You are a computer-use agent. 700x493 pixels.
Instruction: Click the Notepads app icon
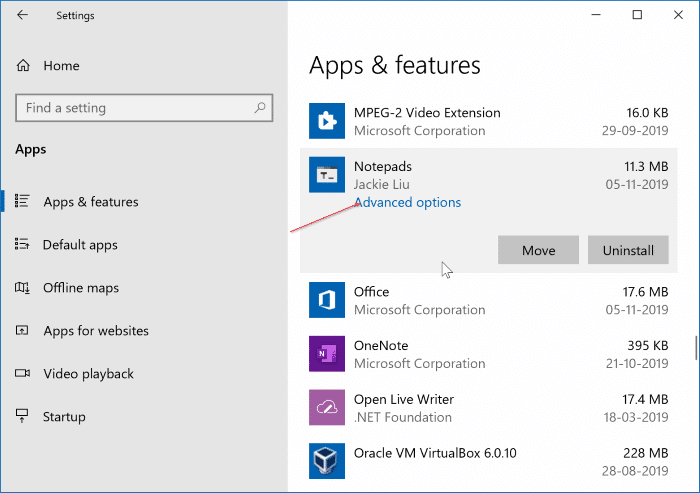[x=327, y=175]
